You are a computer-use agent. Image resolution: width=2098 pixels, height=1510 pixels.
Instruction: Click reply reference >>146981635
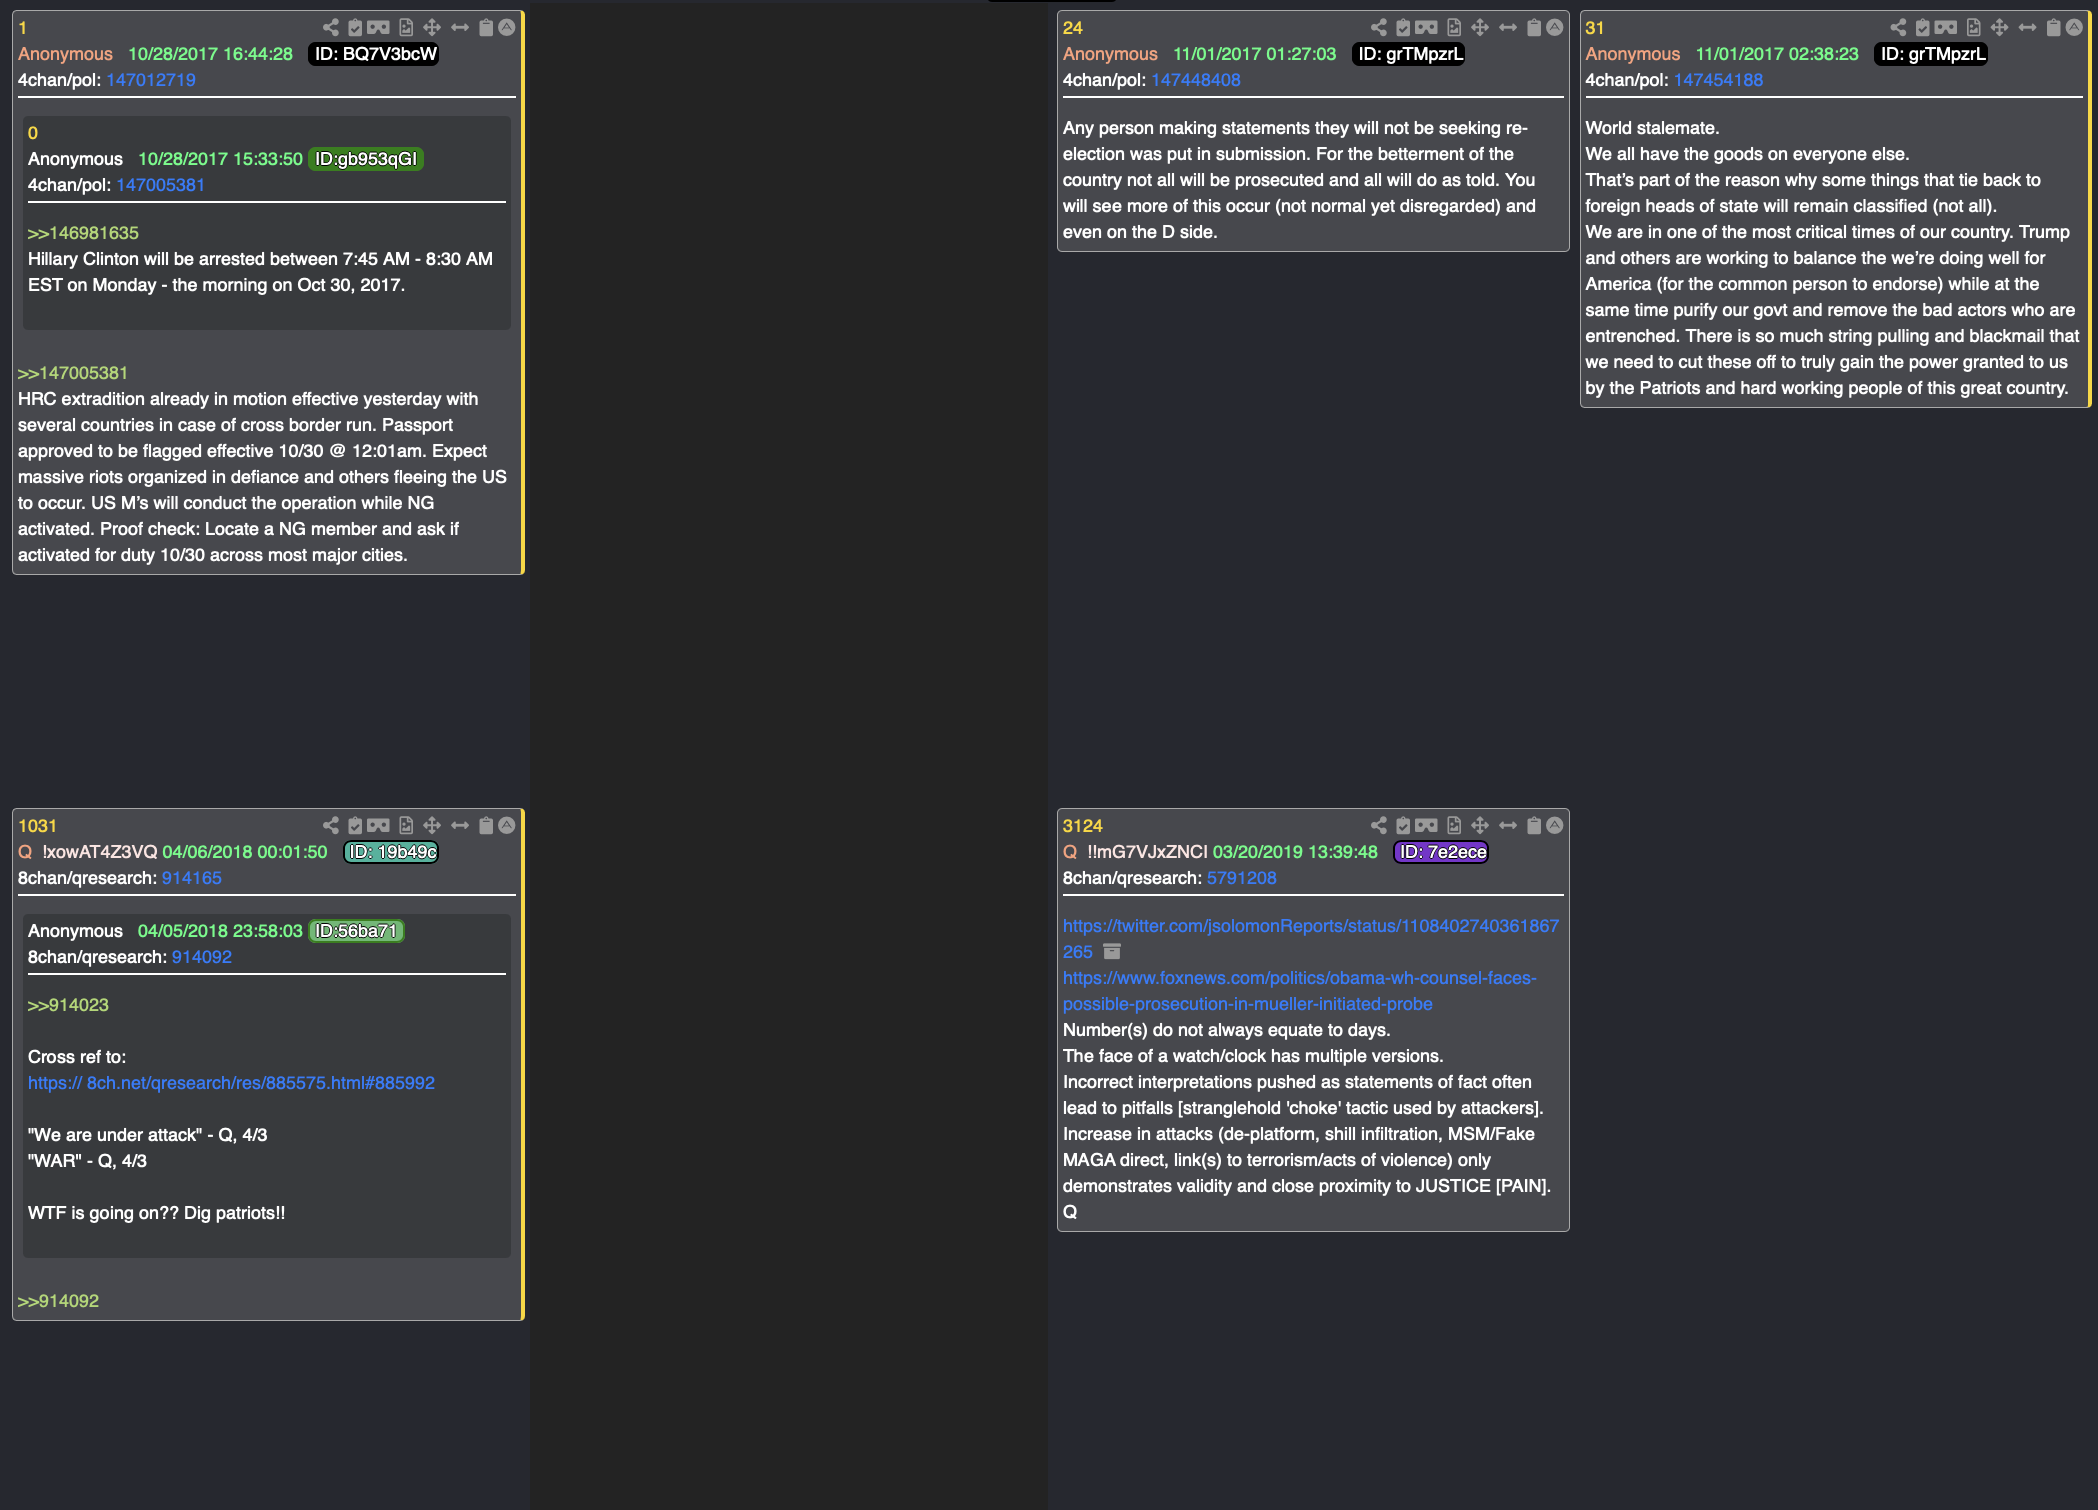(x=83, y=233)
